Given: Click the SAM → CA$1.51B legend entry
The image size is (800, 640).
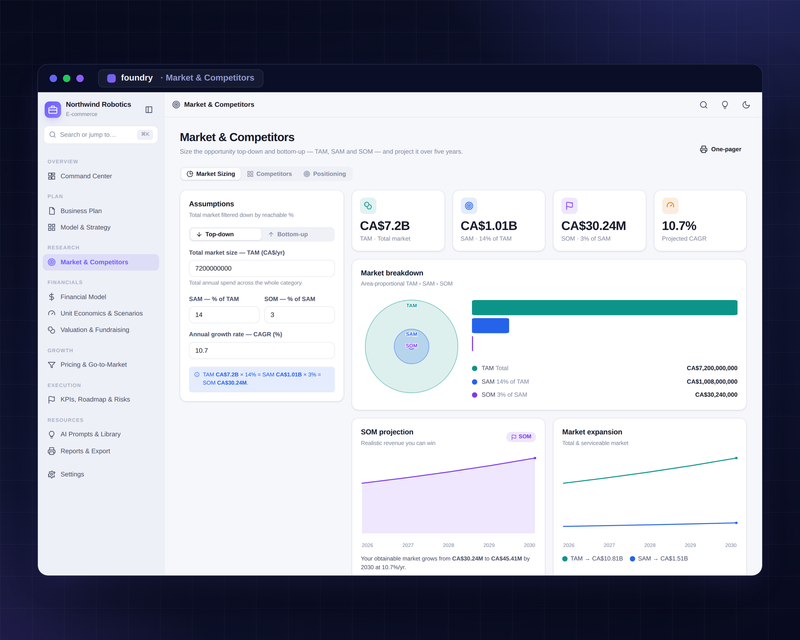Looking at the screenshot, I should (659, 559).
